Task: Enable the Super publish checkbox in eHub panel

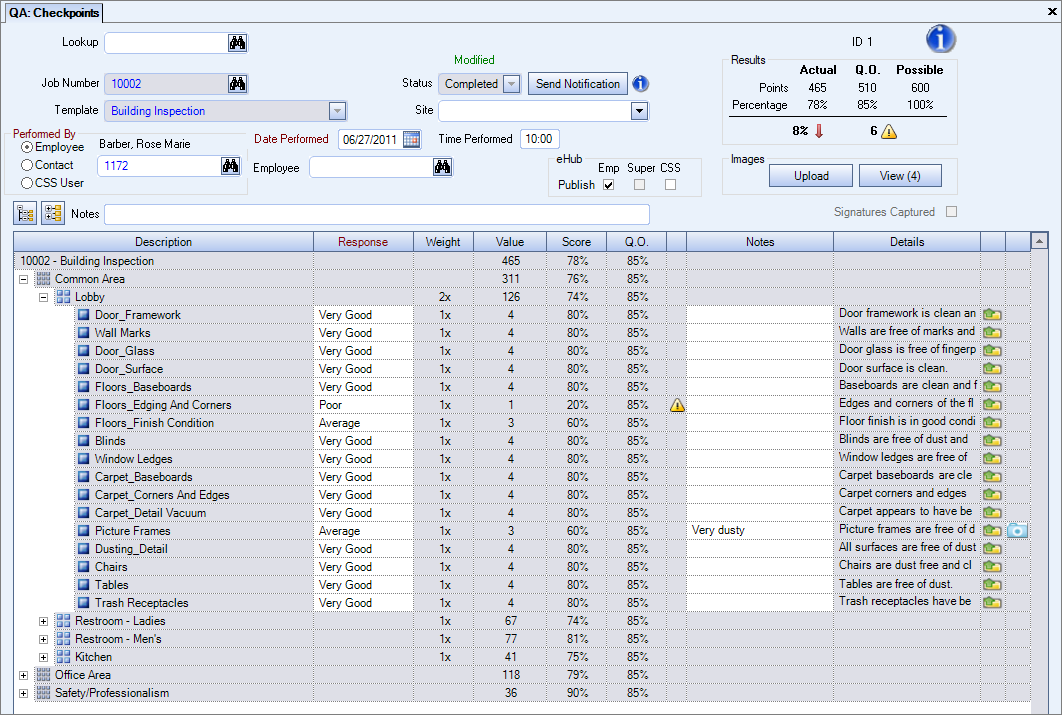Action: [x=639, y=186]
